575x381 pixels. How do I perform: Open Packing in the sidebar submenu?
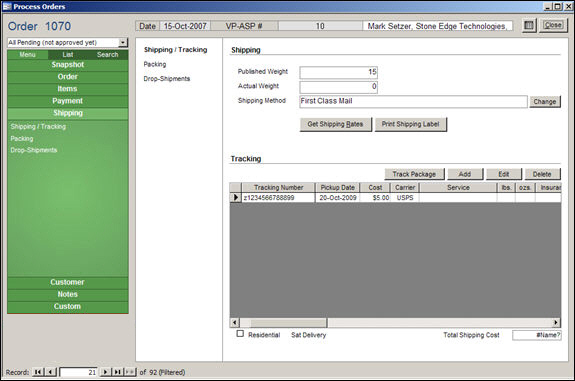tap(22, 139)
